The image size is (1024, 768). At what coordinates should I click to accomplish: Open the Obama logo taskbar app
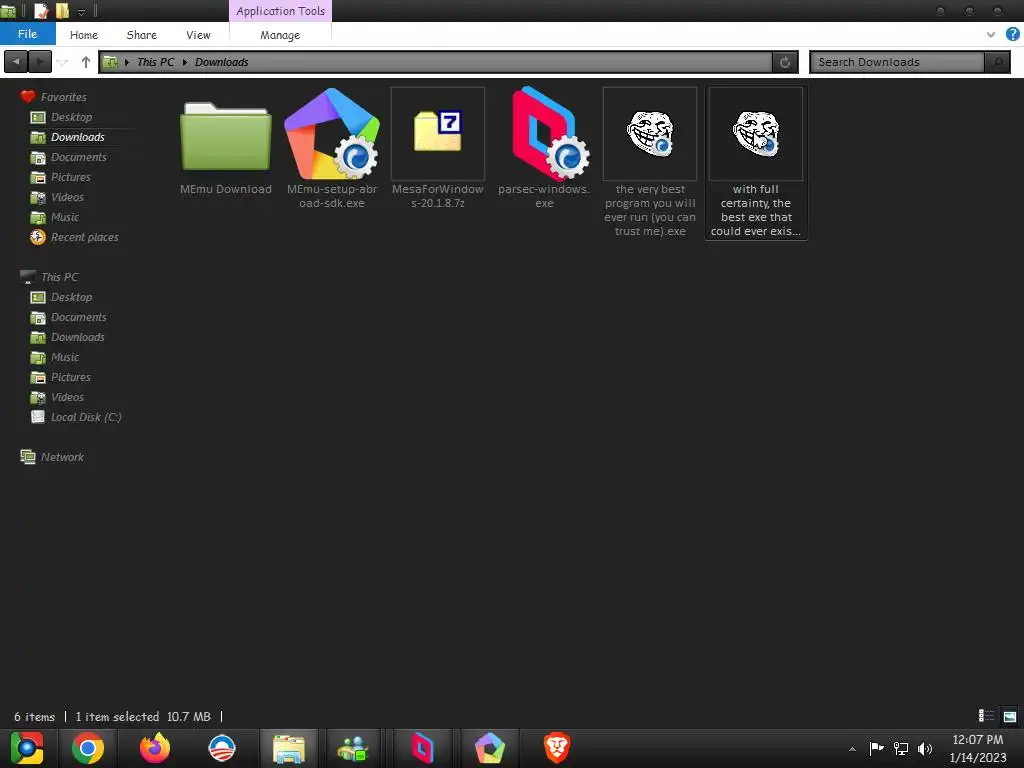[222, 748]
